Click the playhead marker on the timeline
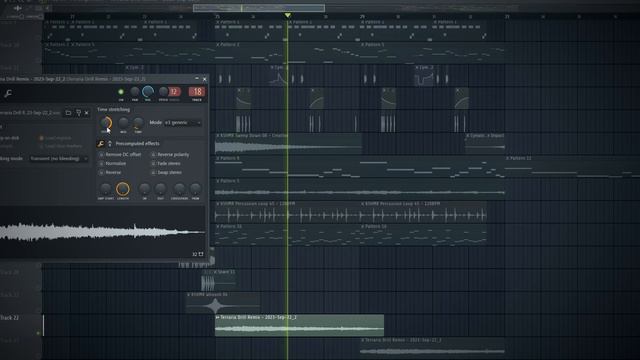640x360 pixels. (288, 15)
